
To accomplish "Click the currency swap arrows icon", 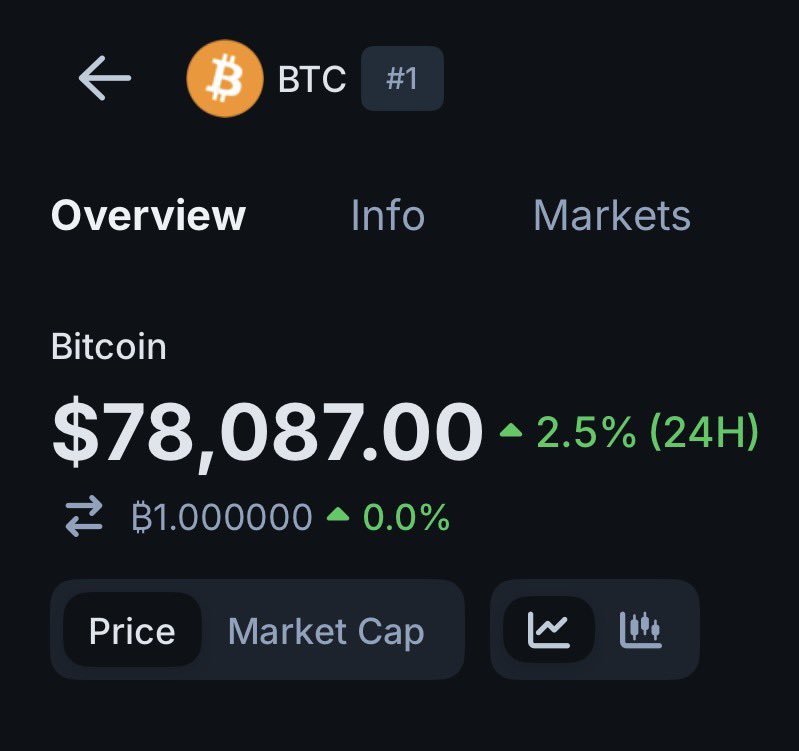I will (84, 517).
